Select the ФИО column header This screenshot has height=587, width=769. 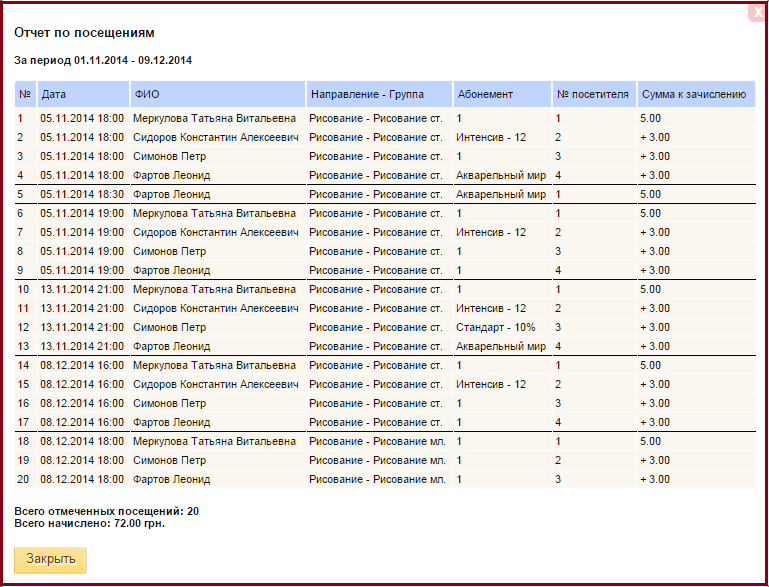[x=218, y=94]
